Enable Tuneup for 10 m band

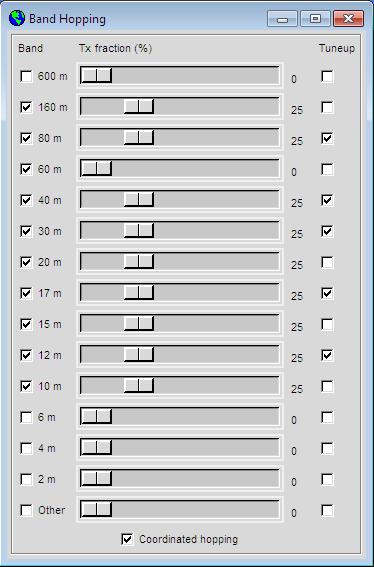pos(327,386)
